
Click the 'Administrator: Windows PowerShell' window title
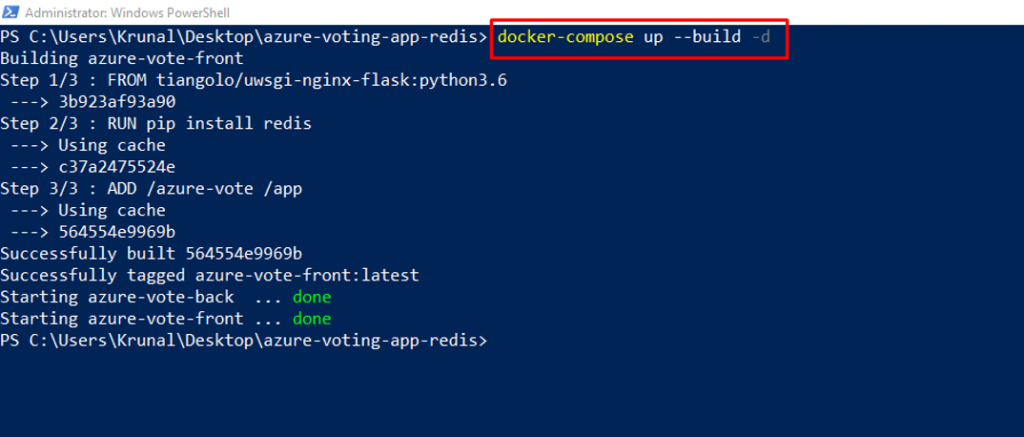[x=127, y=12]
